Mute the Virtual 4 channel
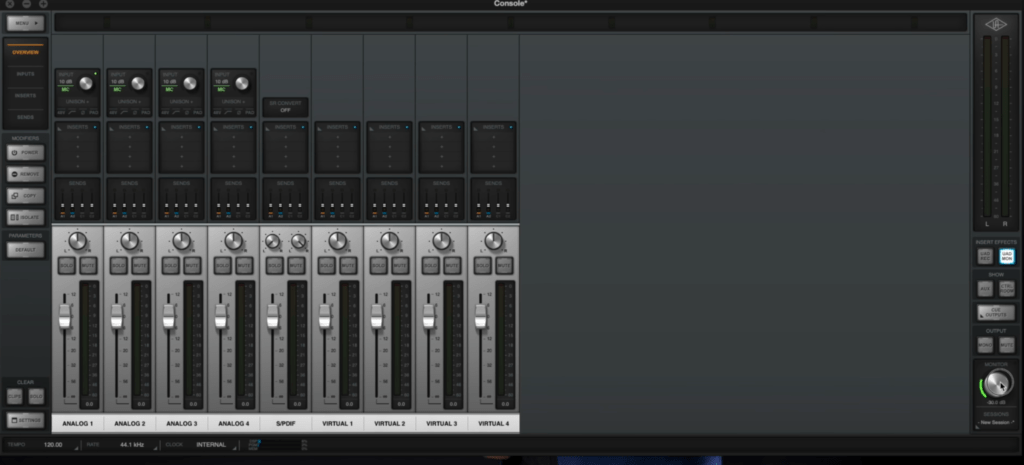Screen dimensions: 1024x465 click(x=504, y=265)
